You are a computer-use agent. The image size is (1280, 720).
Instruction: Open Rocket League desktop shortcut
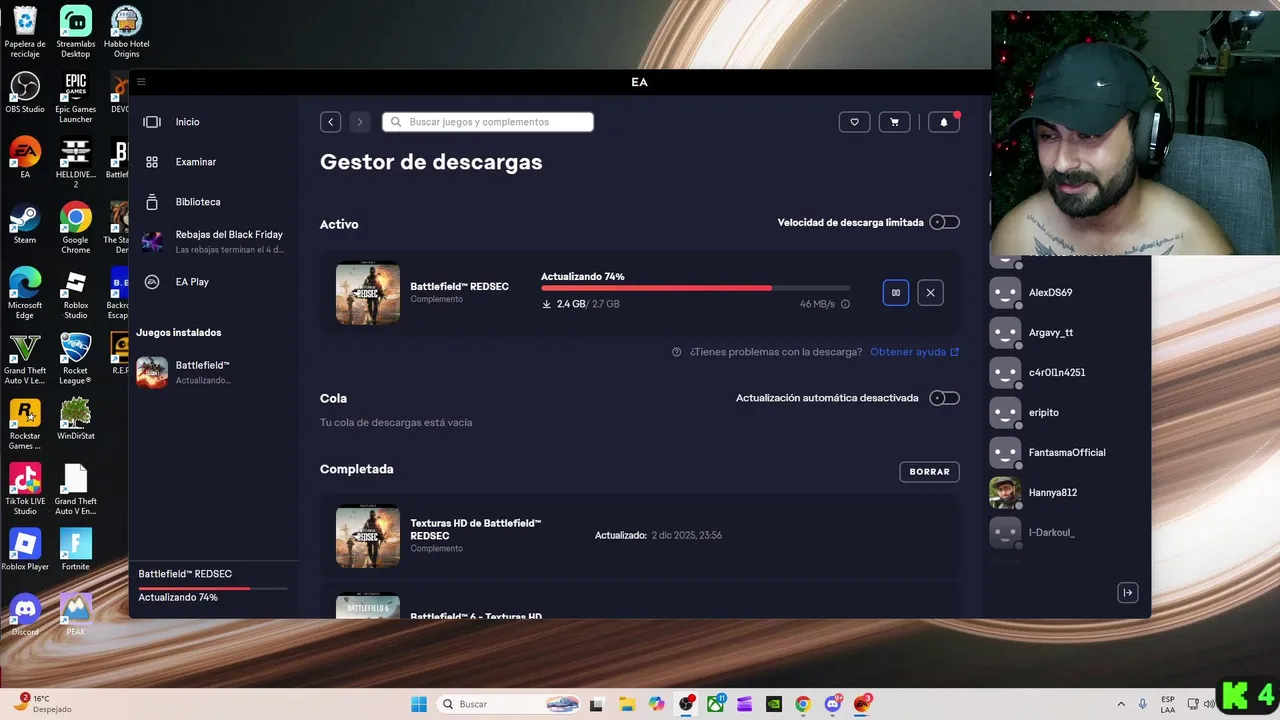[x=76, y=358]
